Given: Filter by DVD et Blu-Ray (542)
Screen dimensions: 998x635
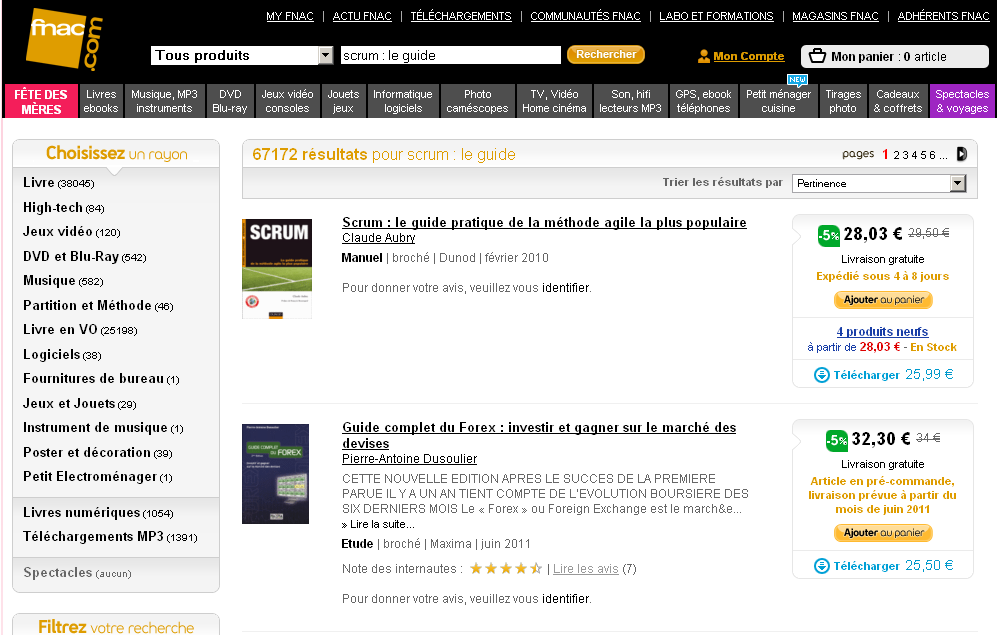Looking at the screenshot, I should point(85,256).
